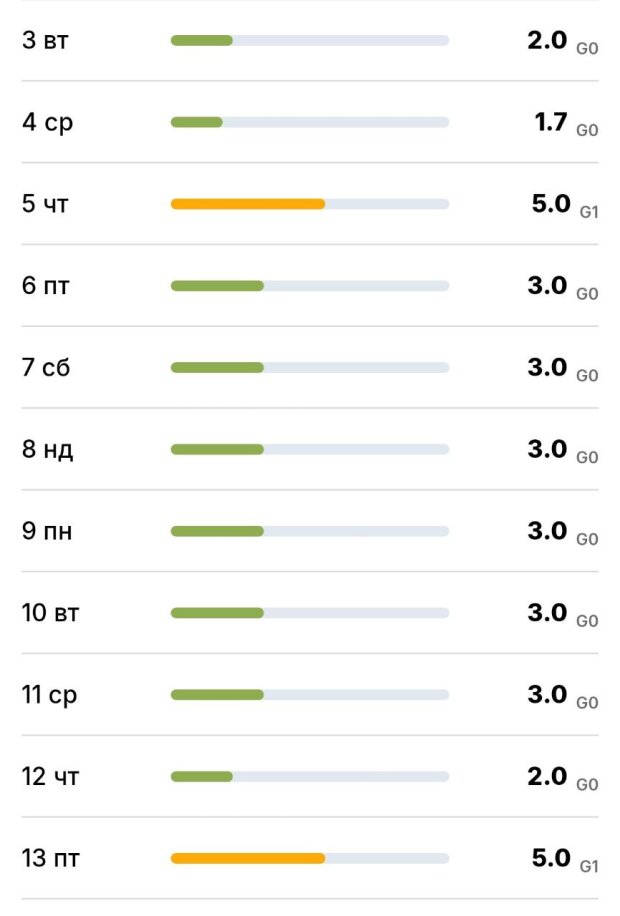
Task: Select the 8 нд date label
Action: pos(47,449)
